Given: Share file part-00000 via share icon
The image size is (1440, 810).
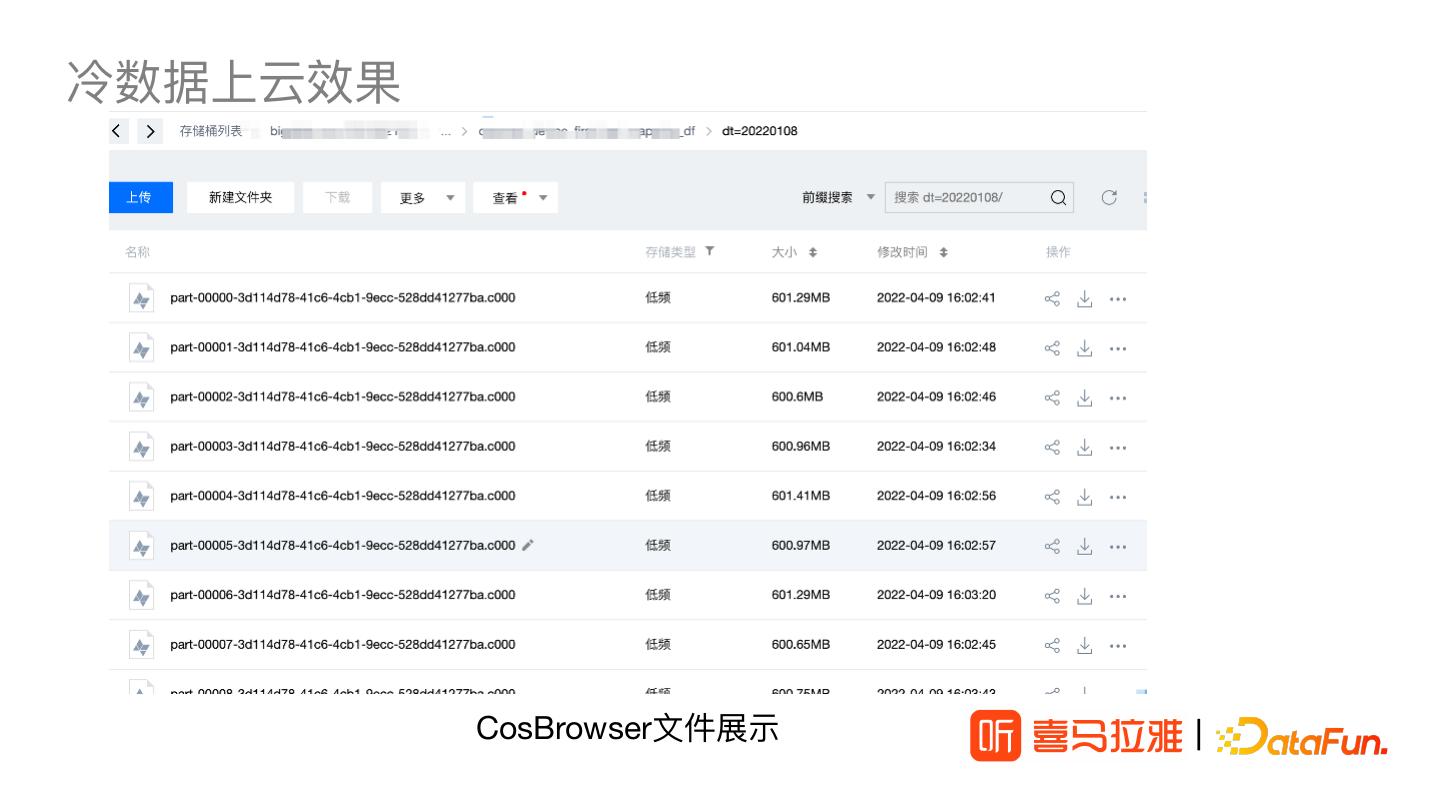Looking at the screenshot, I should pyautogui.click(x=1052, y=298).
